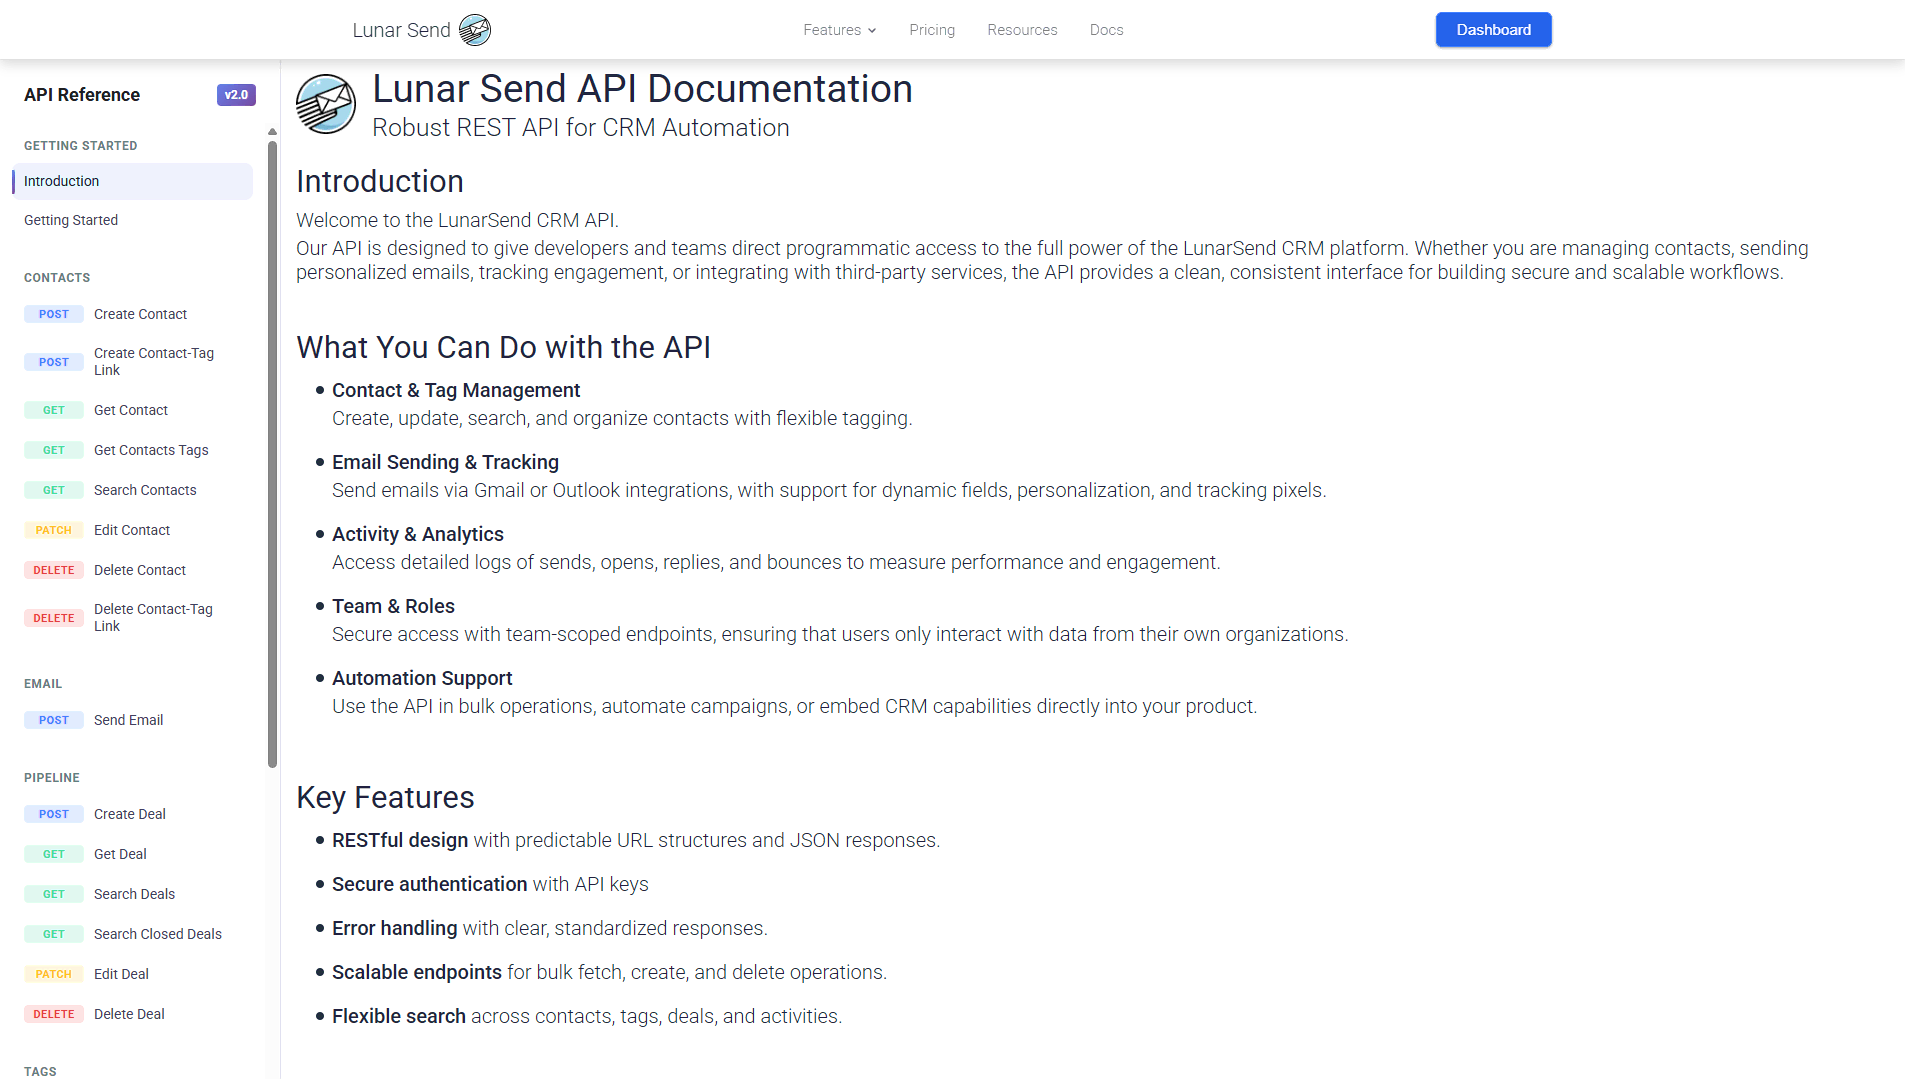Click the Lunar Send logo icon in navbar
Screen dimensions: 1905x1079
(475, 30)
